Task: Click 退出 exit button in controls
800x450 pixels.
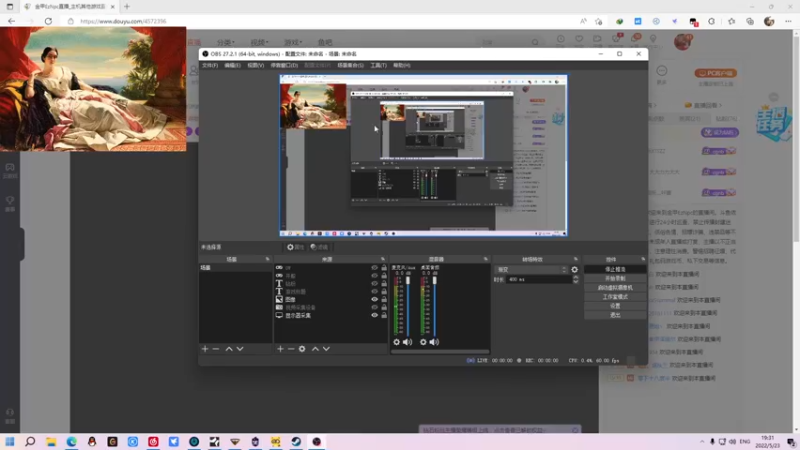Action: (615, 315)
